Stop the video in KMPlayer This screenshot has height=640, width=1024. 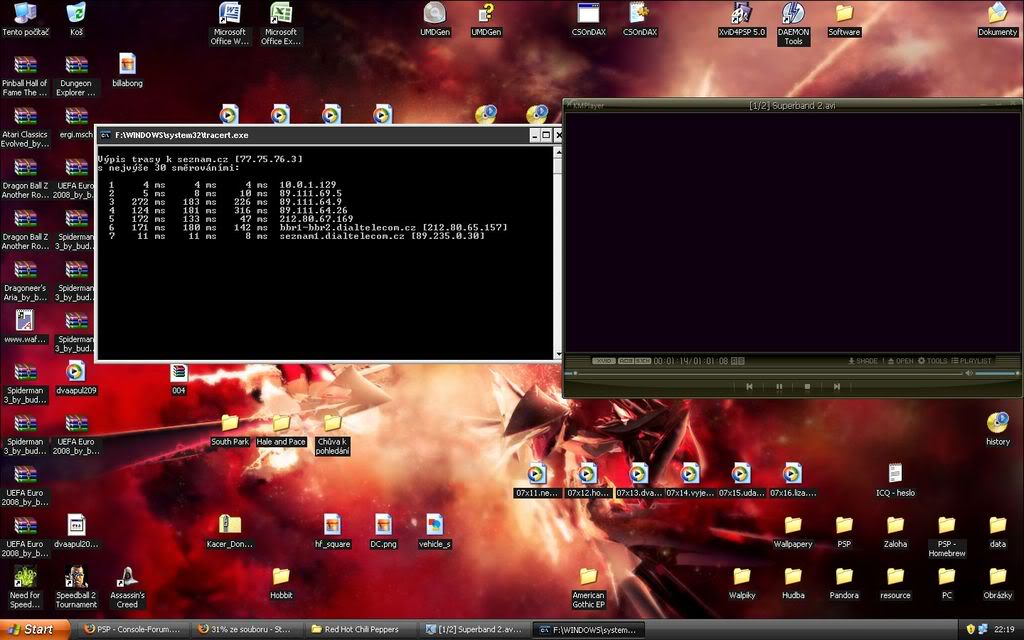(x=807, y=386)
